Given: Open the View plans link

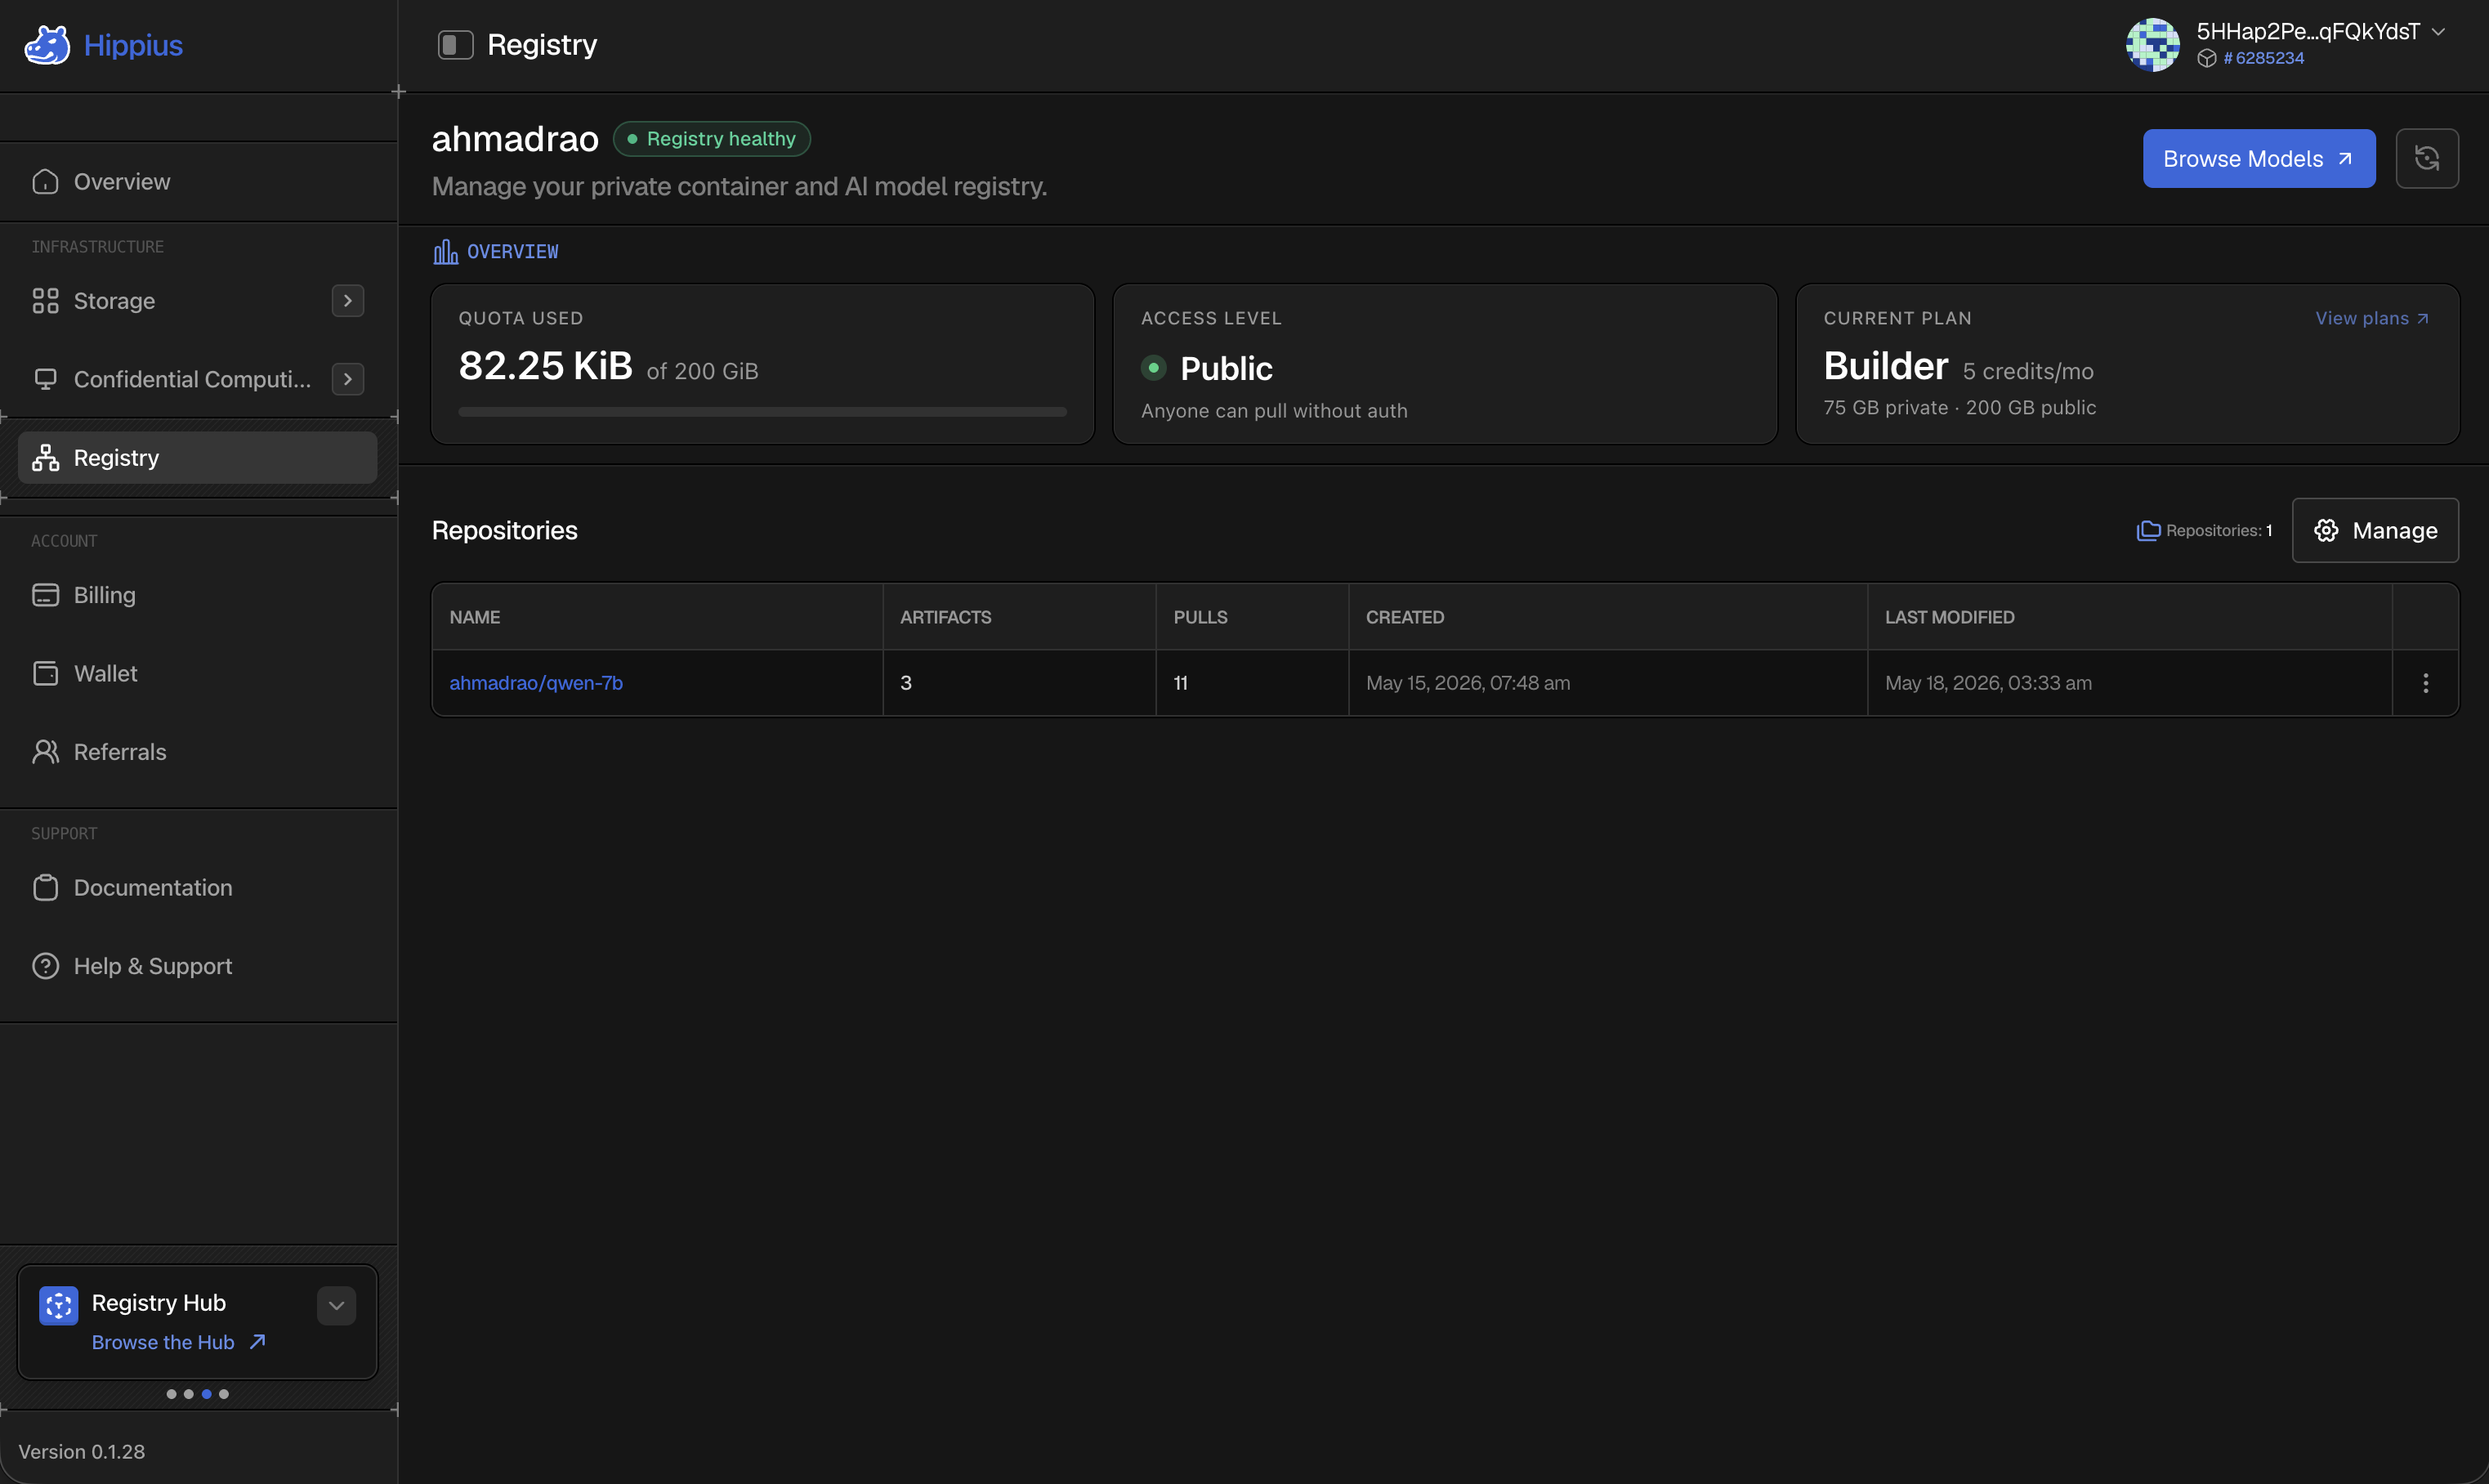Looking at the screenshot, I should (x=2371, y=318).
